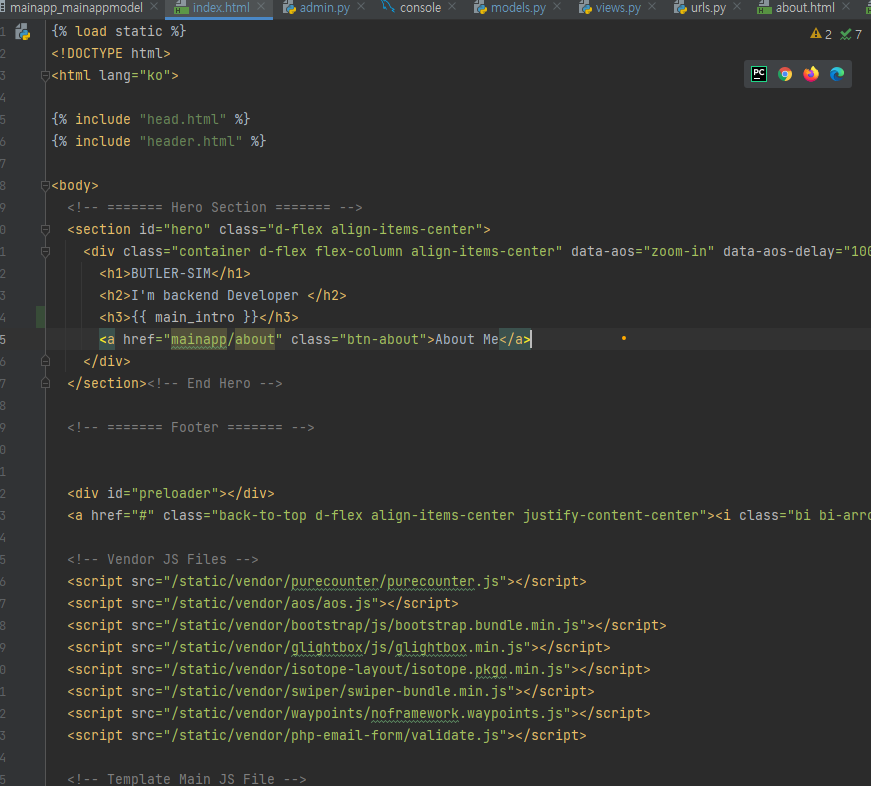Click the closing section fold marker
The width and height of the screenshot is (871, 786).
point(46,383)
